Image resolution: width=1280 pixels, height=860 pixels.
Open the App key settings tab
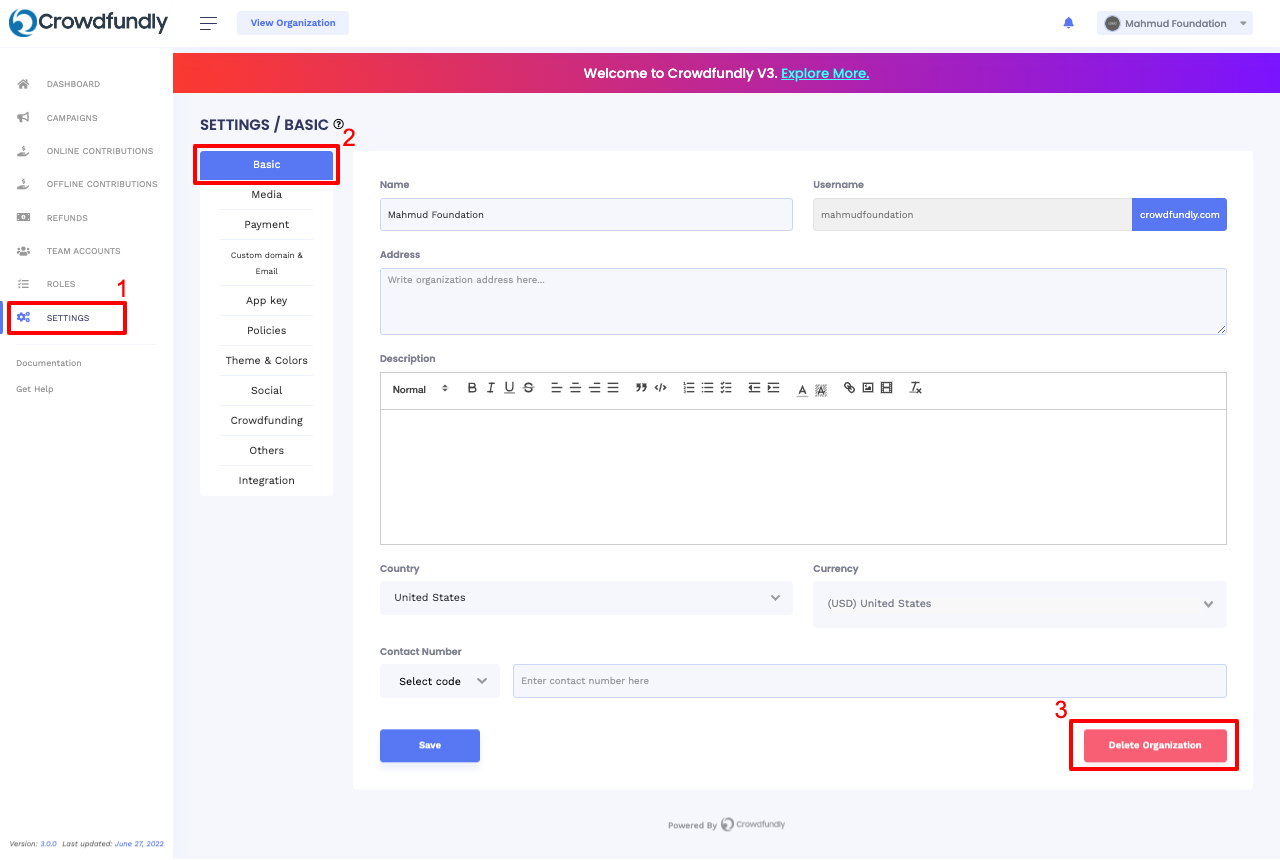point(266,301)
